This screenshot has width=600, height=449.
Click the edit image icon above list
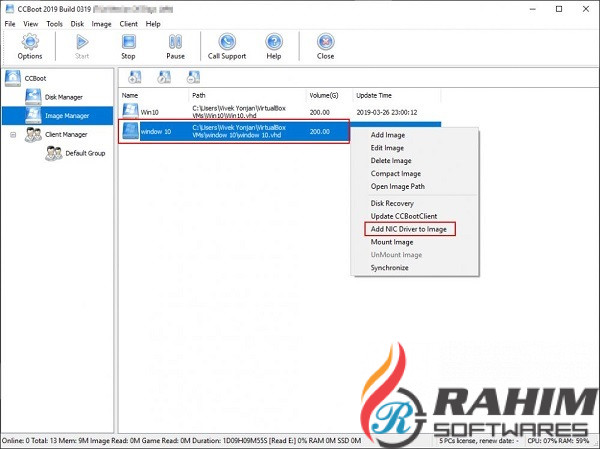tap(164, 77)
